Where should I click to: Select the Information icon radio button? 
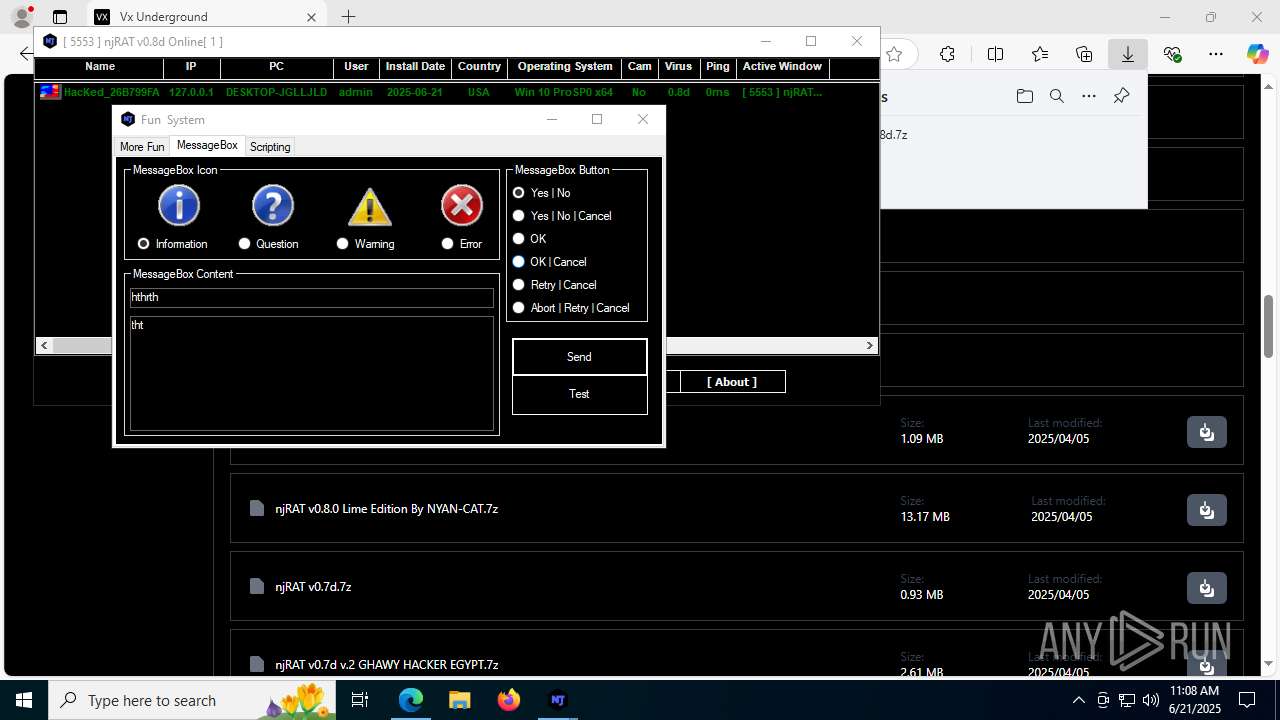[x=143, y=244]
